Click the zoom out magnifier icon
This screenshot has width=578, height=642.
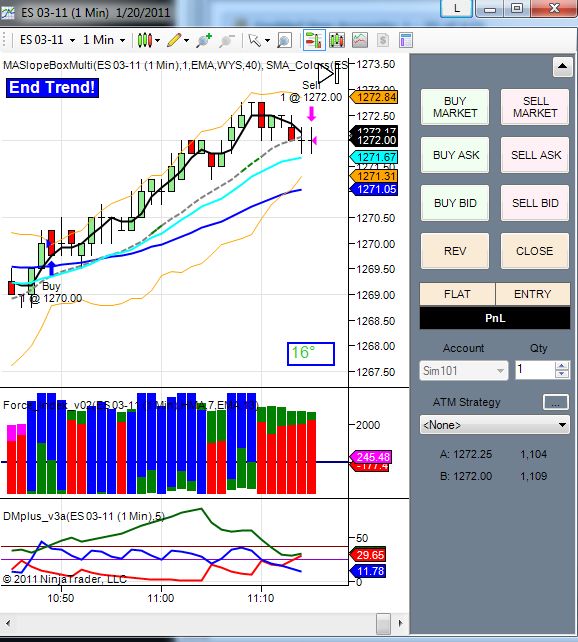coord(226,40)
